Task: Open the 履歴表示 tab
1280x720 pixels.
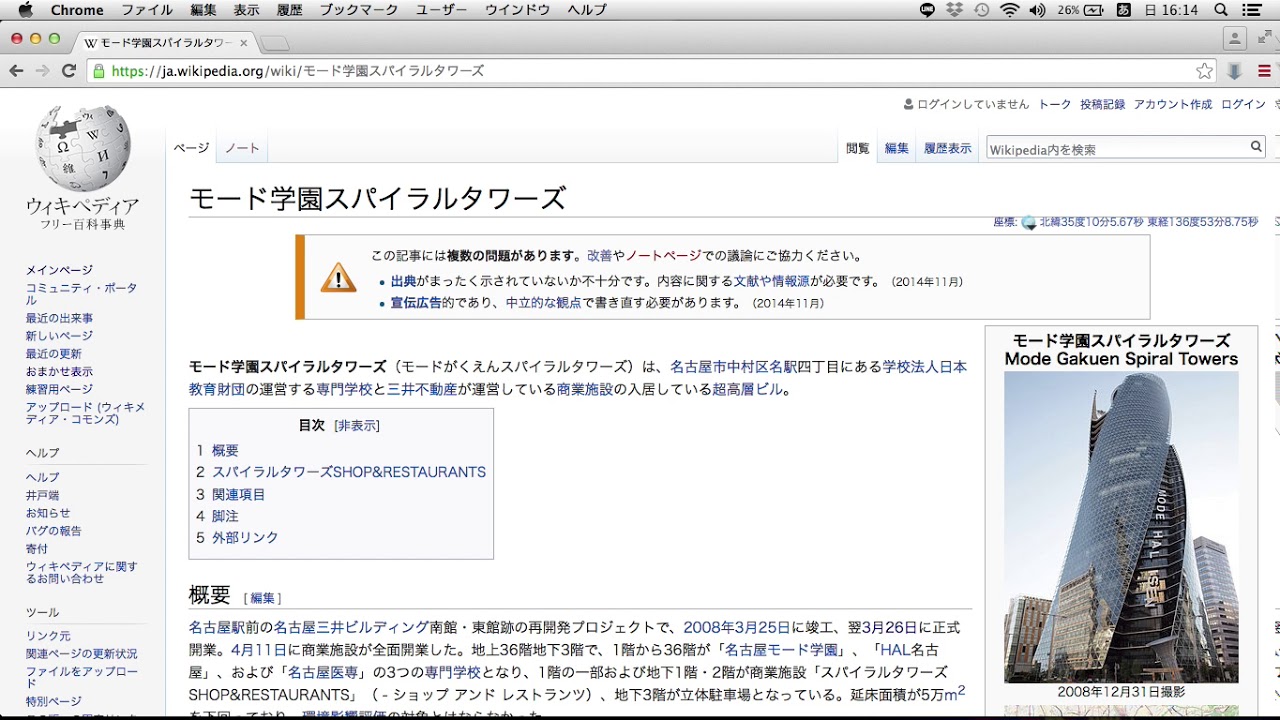Action: click(x=948, y=148)
